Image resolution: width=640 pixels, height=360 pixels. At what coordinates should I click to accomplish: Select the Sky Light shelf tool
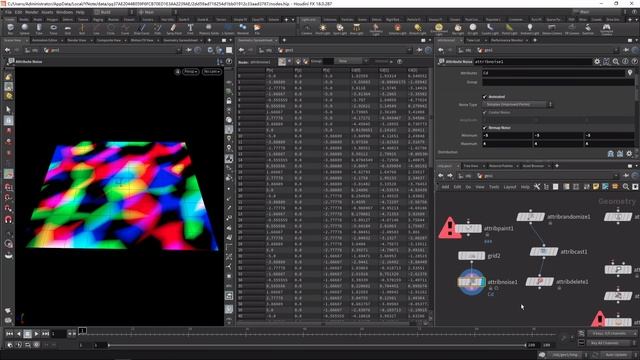click(x=458, y=29)
